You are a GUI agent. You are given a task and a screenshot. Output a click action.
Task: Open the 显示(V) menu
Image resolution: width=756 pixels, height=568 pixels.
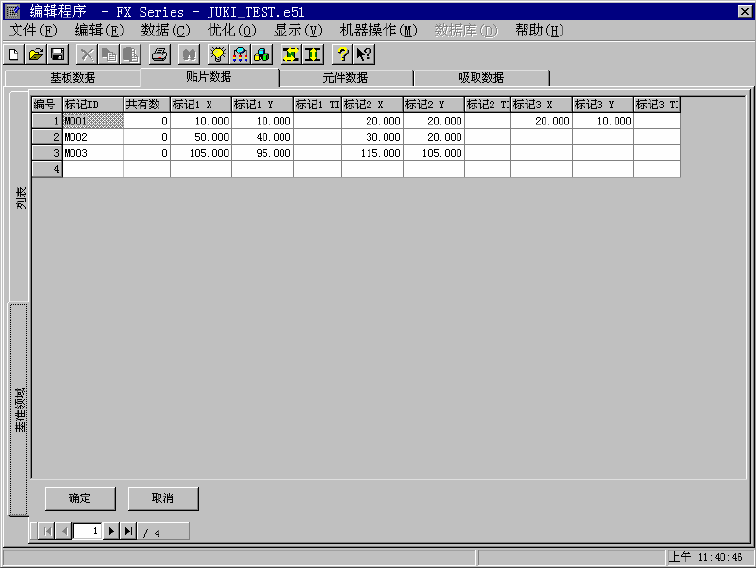coord(298,30)
